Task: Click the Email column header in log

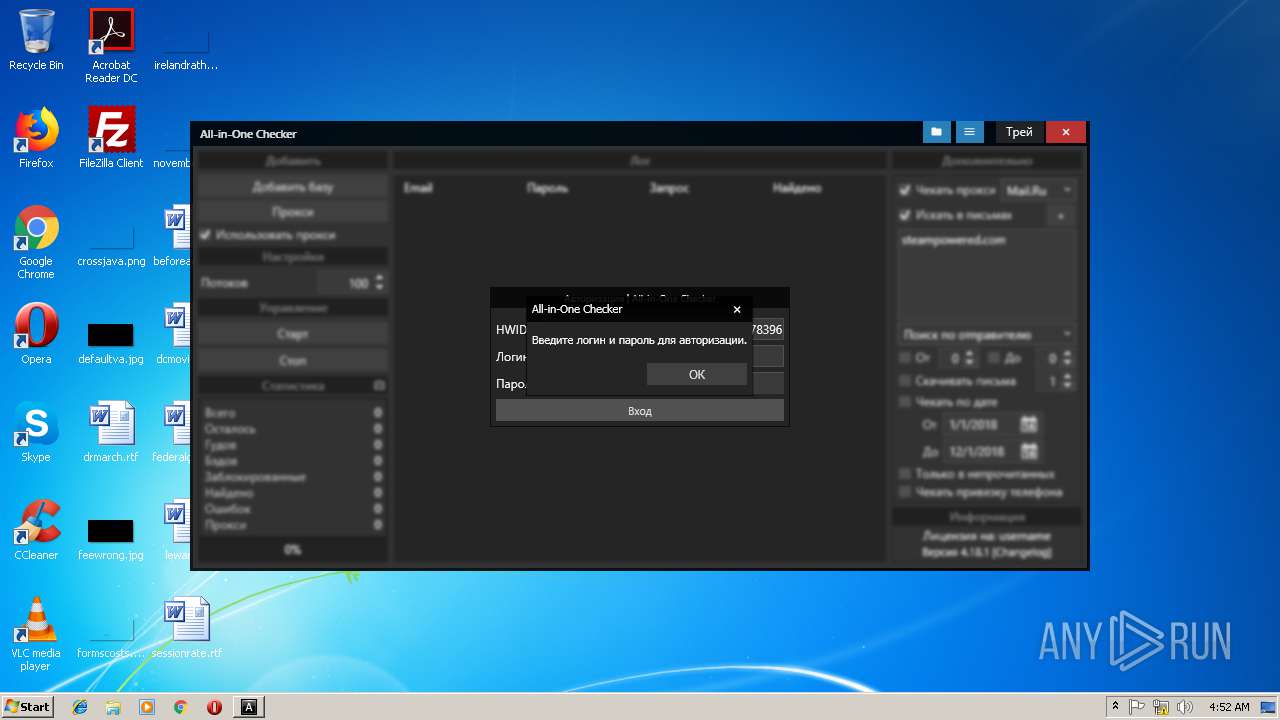Action: tap(418, 188)
